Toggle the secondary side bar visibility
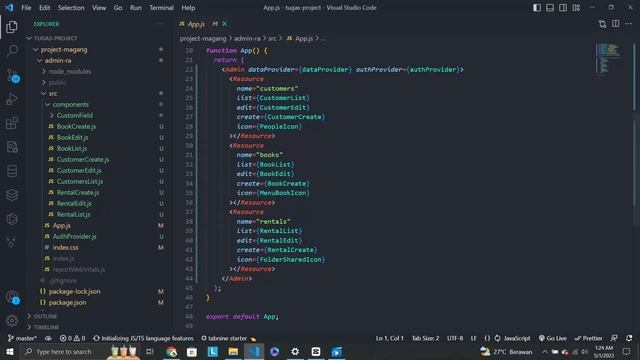The width and height of the screenshot is (640, 360). pos(563,8)
